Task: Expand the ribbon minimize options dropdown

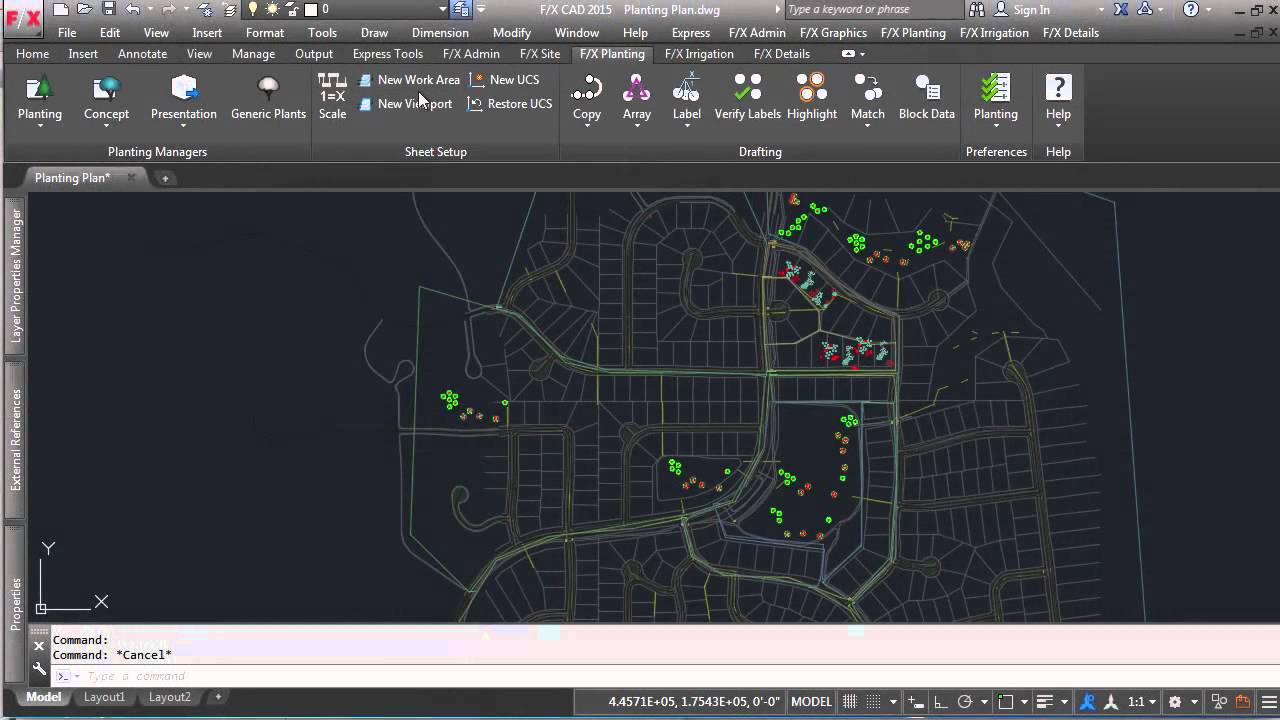Action: click(862, 54)
